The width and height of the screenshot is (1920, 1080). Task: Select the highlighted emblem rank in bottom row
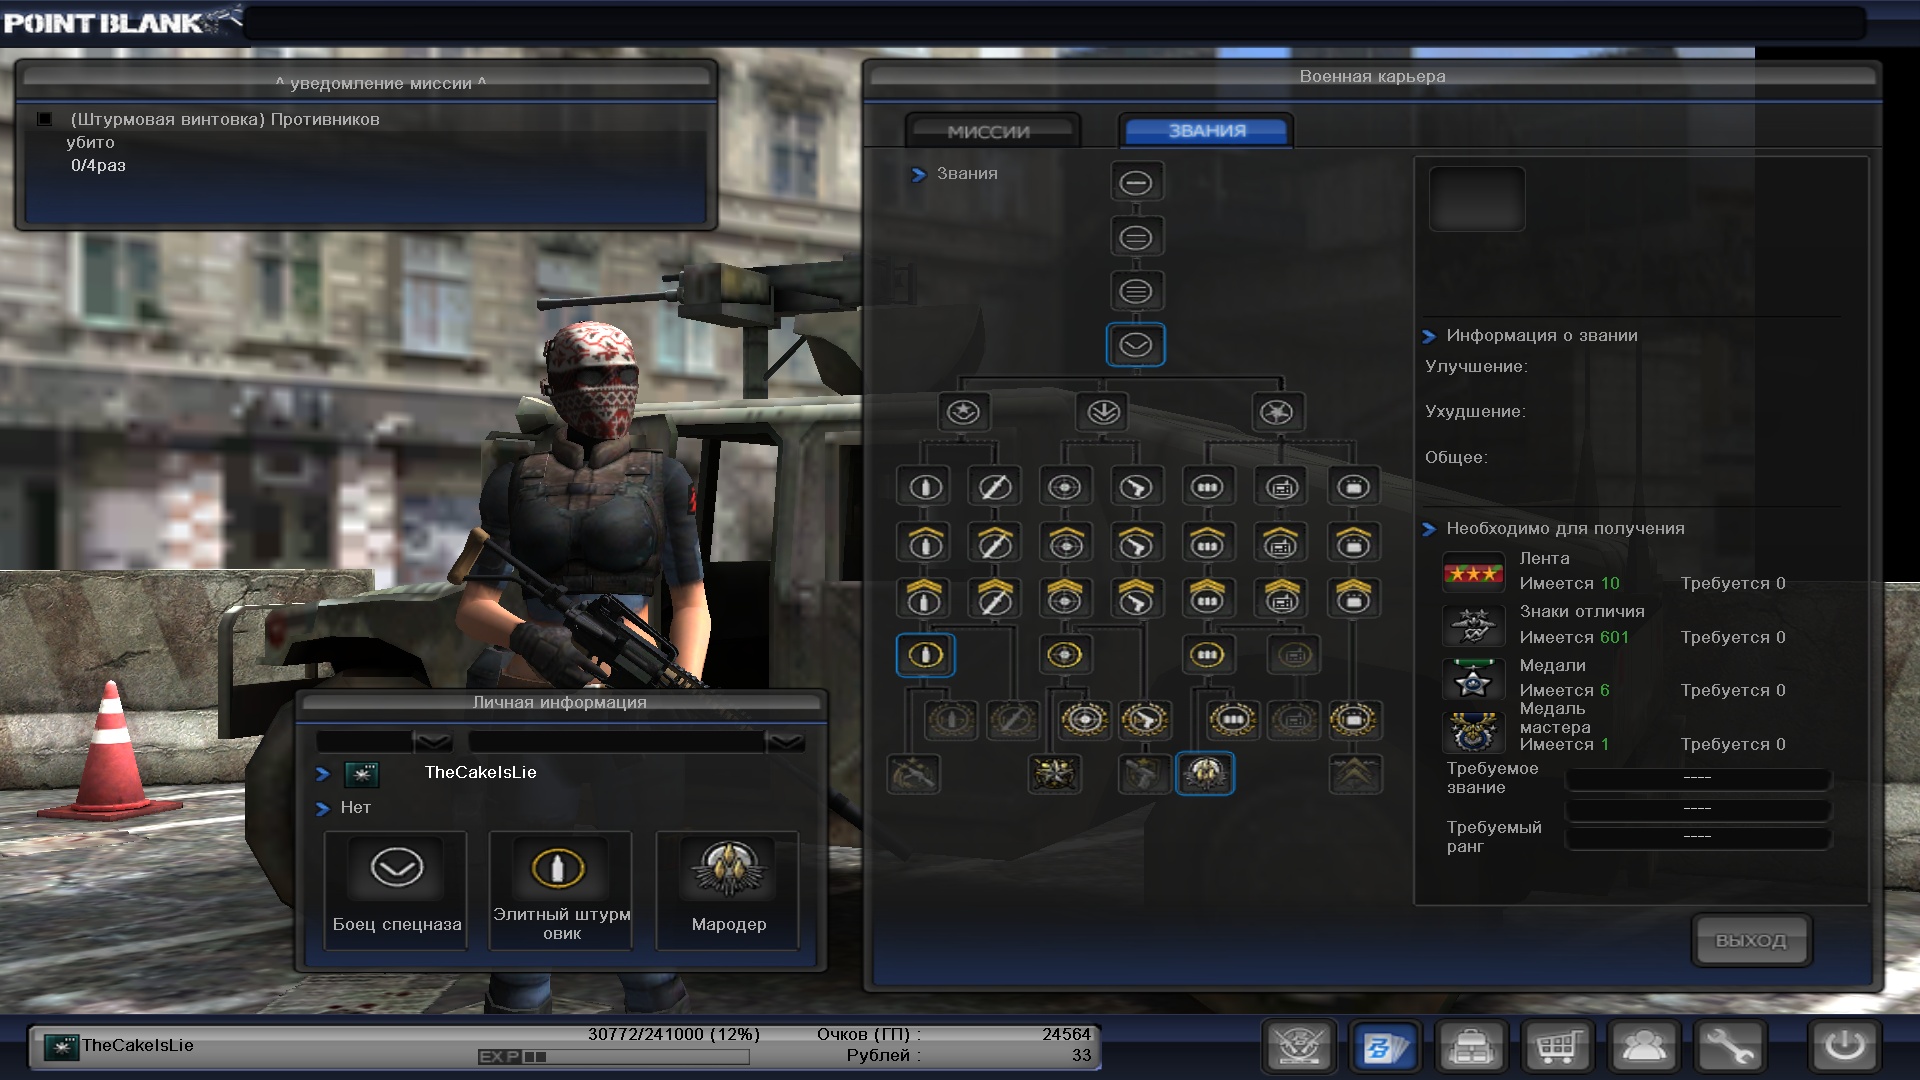click(x=1205, y=774)
